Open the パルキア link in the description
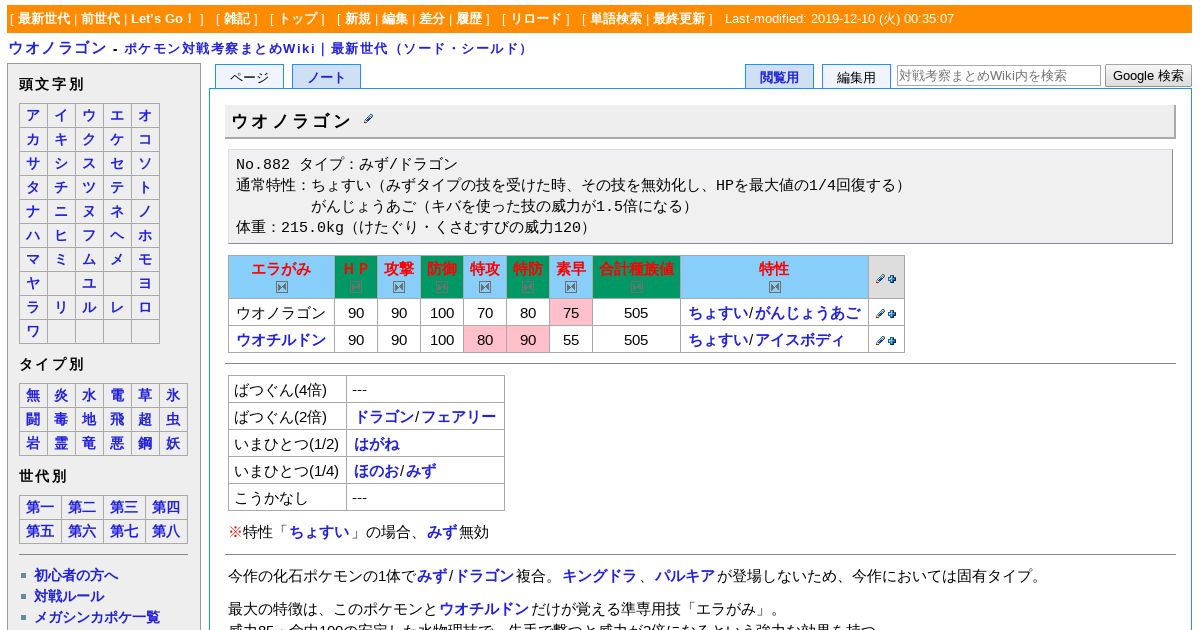The image size is (1200, 630). coord(685,576)
